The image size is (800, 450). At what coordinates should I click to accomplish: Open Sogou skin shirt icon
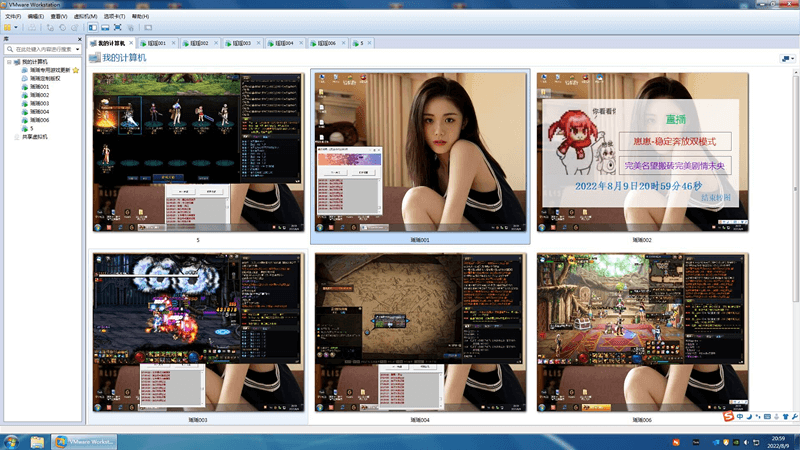(x=786, y=417)
